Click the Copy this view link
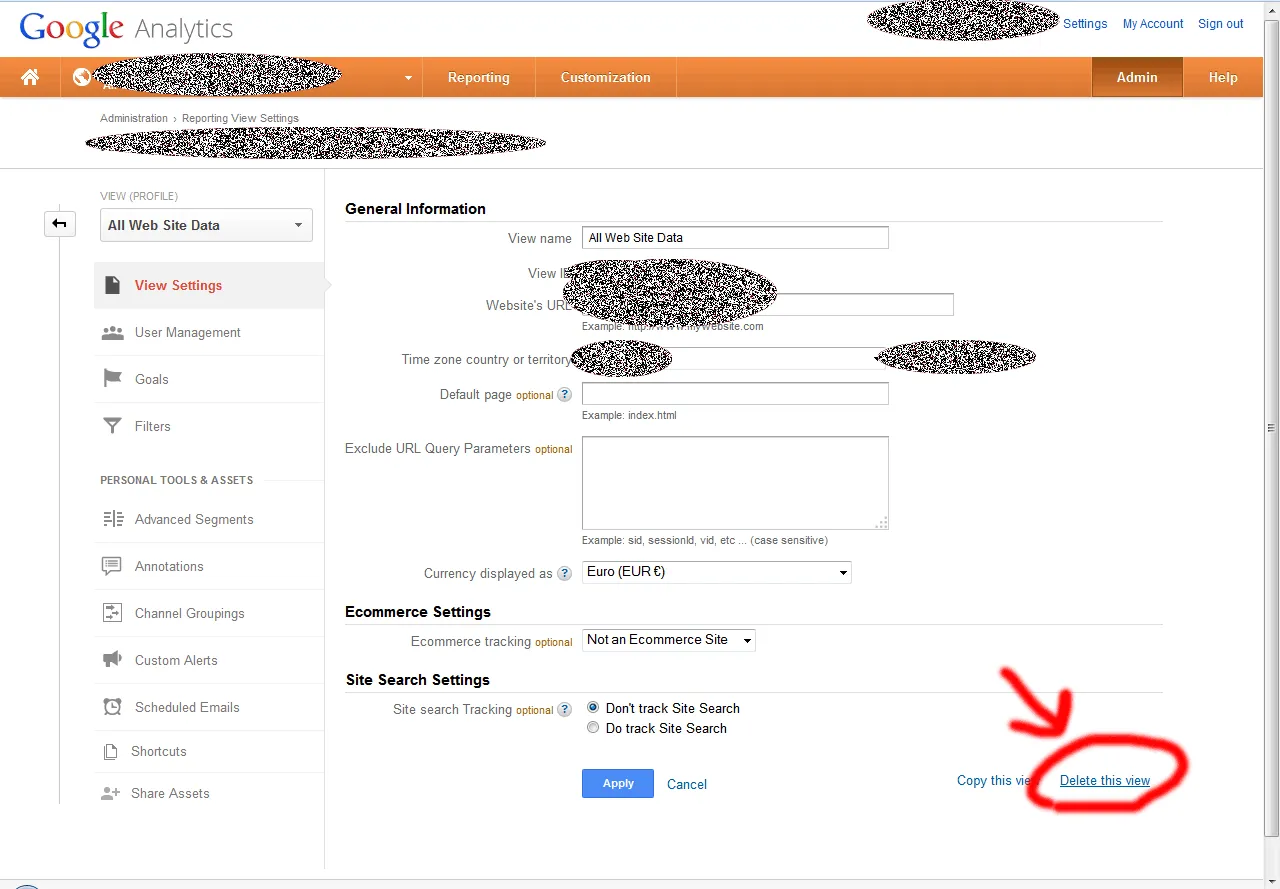1280x889 pixels. tap(999, 780)
